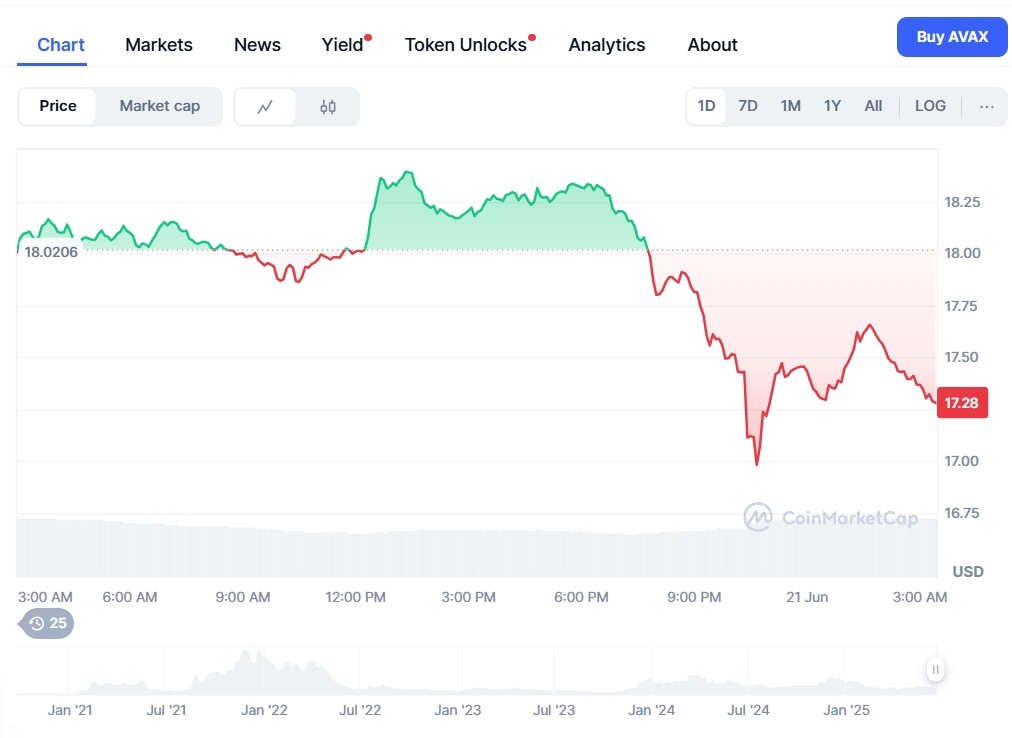1012x738 pixels.
Task: Select the Market cap toggle
Action: (x=159, y=106)
